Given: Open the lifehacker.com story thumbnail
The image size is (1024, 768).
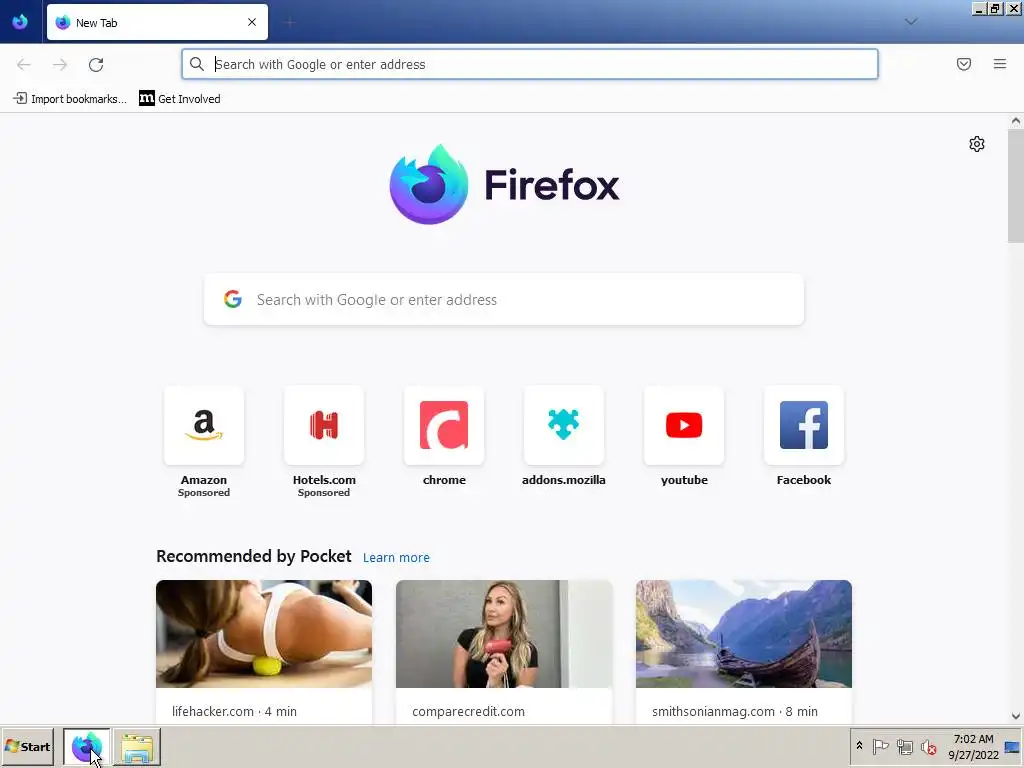Looking at the screenshot, I should point(264,633).
